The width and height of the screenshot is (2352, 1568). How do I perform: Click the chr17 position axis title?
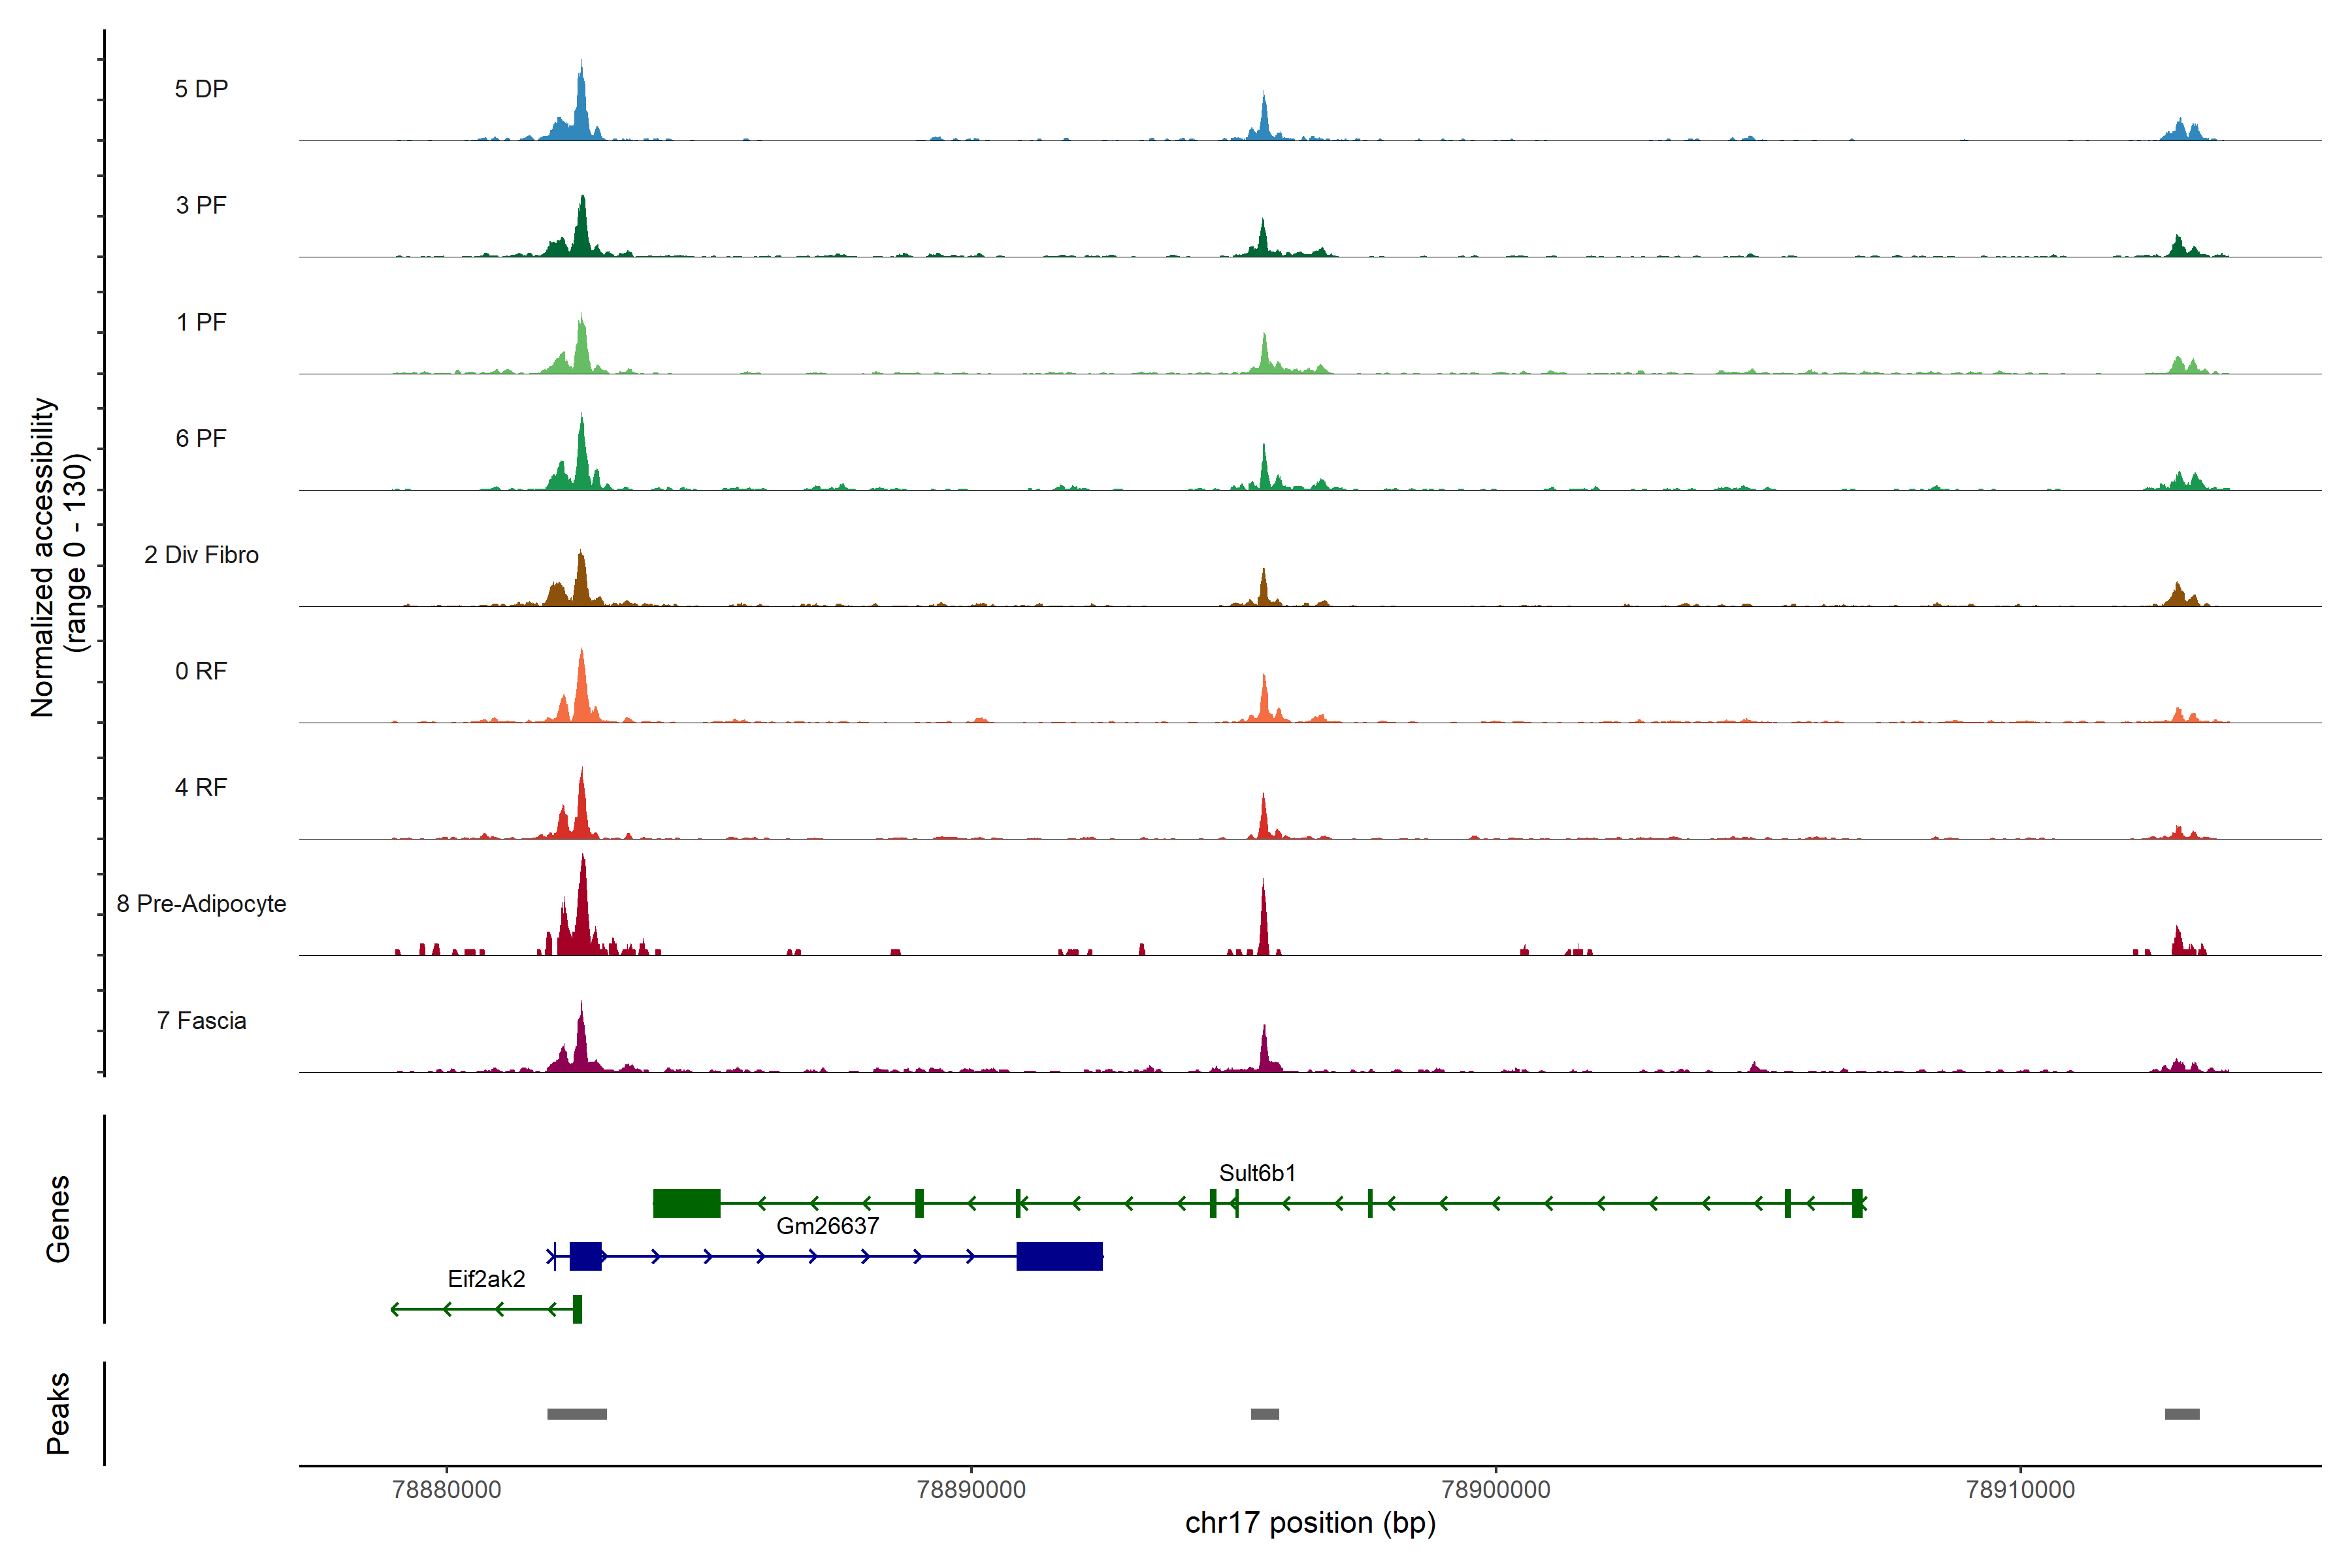click(x=1310, y=1523)
